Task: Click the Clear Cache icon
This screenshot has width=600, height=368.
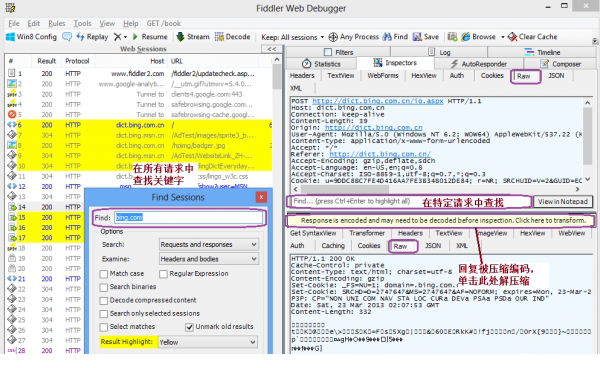Action: pos(512,37)
